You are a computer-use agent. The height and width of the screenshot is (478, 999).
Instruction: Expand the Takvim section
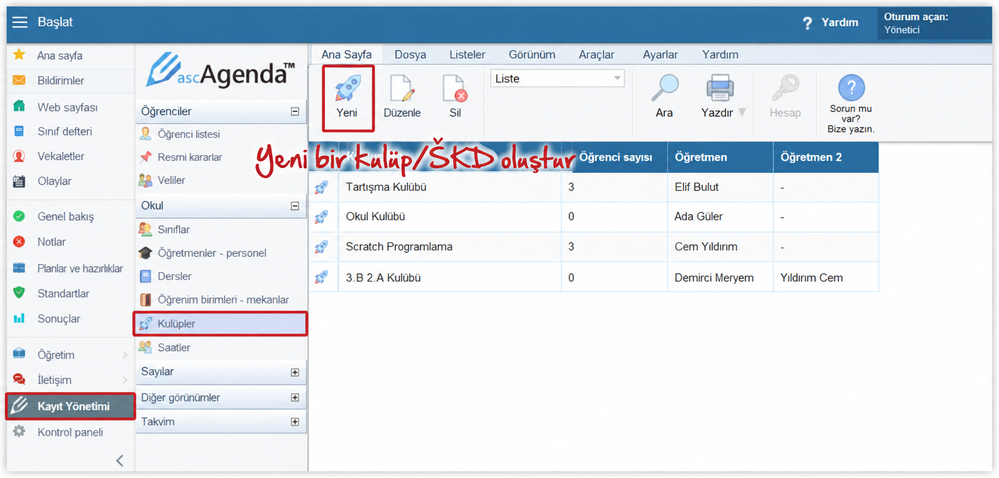pos(294,422)
